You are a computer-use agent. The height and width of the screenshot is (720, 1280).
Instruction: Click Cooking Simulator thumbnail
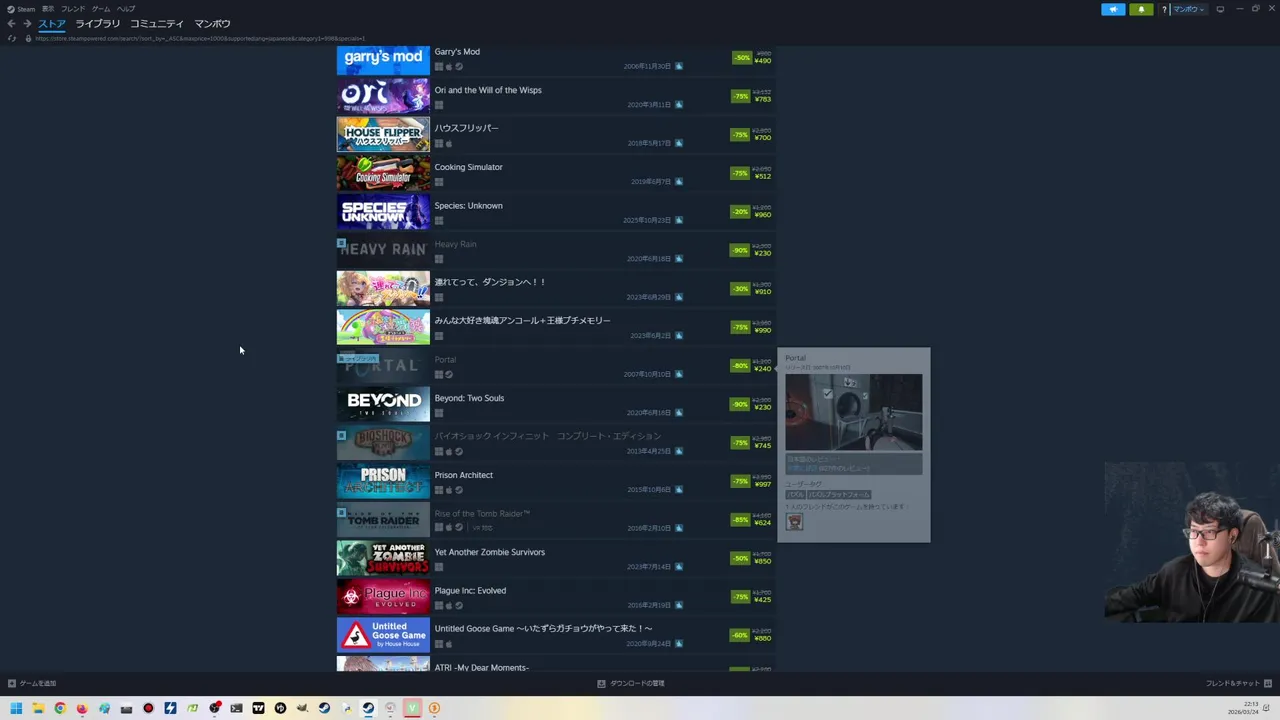pyautogui.click(x=383, y=173)
